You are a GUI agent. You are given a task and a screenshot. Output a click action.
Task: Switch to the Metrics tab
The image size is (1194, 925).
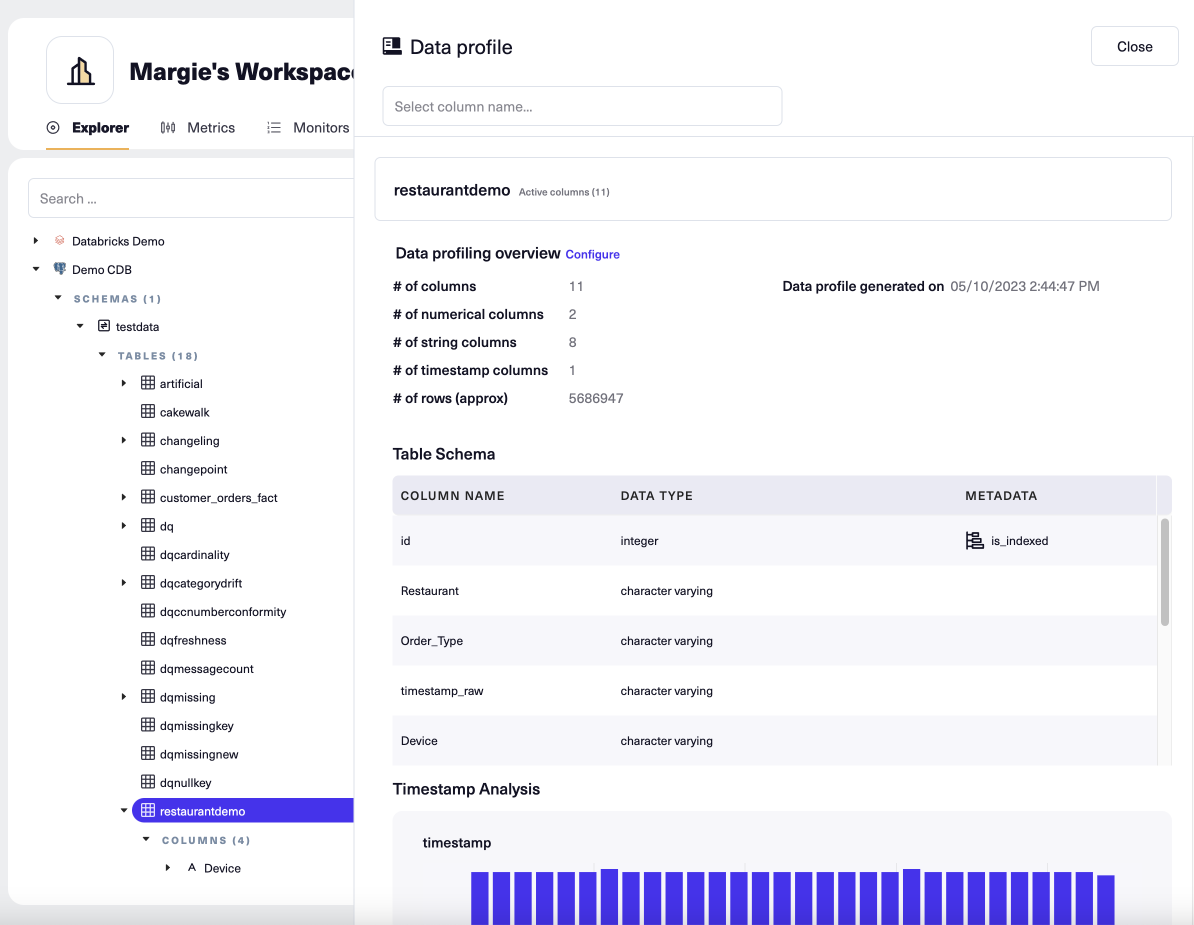point(211,127)
